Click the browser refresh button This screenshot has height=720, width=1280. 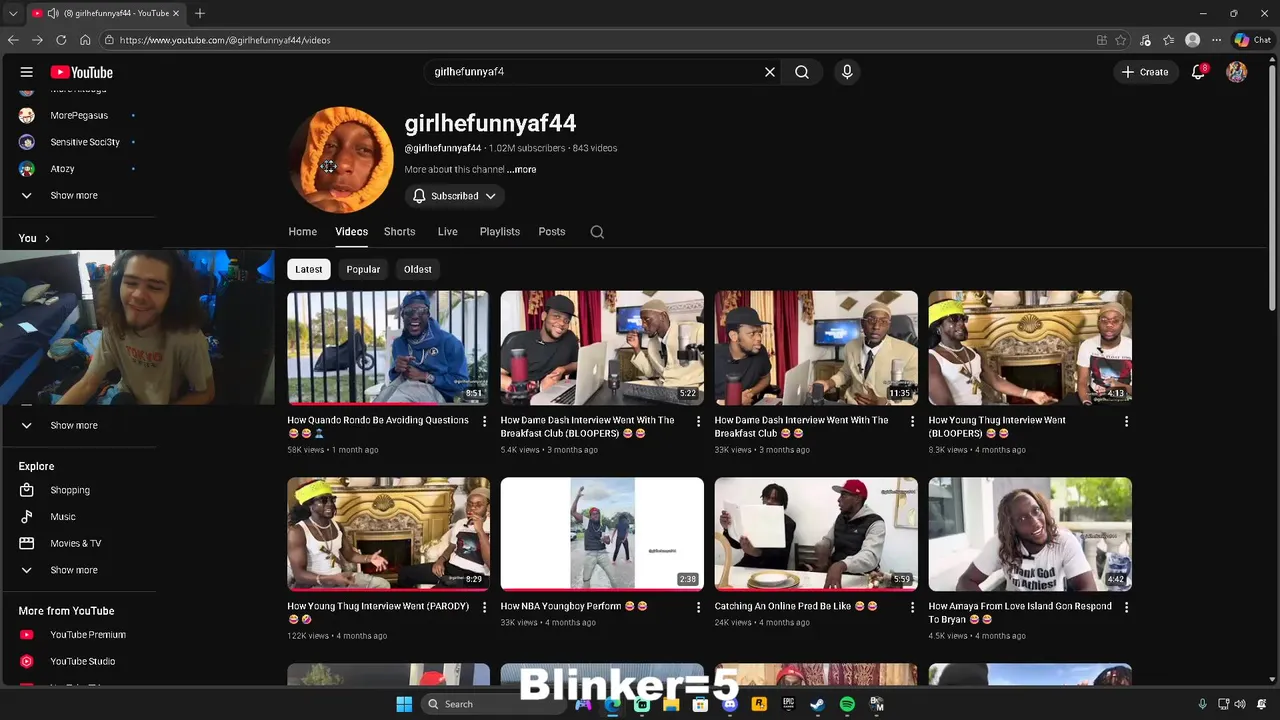pyautogui.click(x=61, y=40)
